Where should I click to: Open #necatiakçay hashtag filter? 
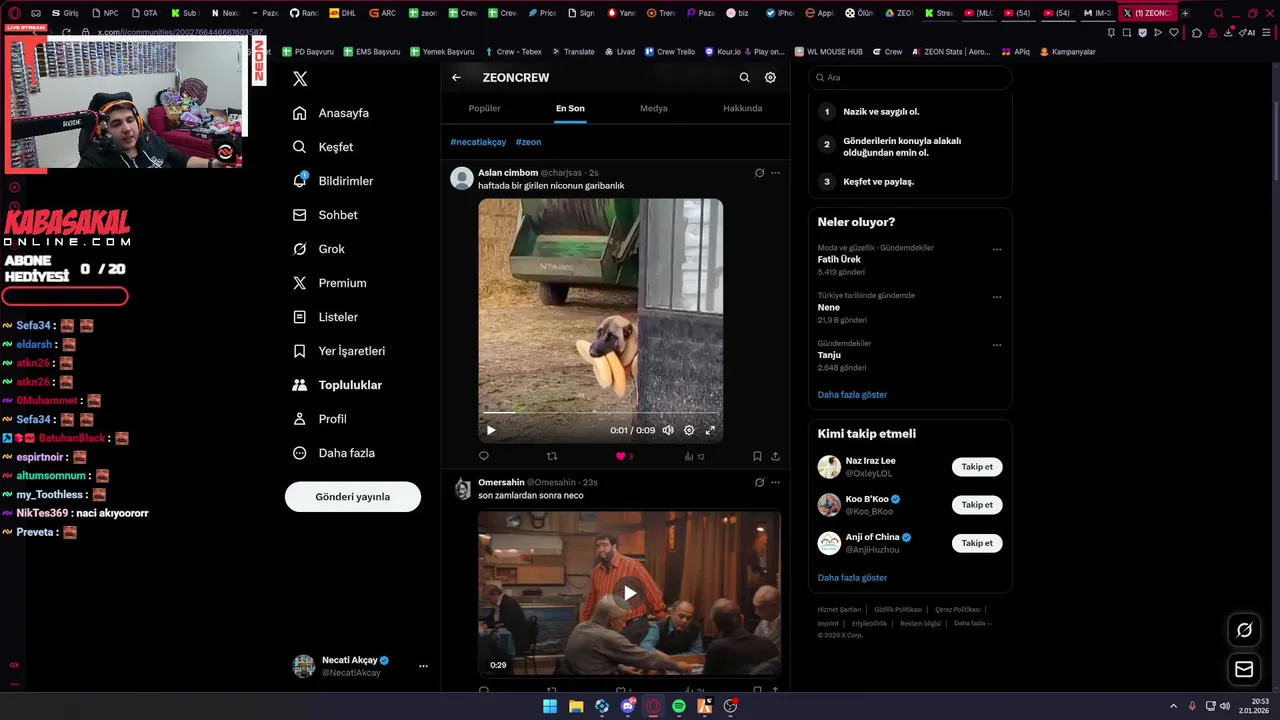pos(478,142)
